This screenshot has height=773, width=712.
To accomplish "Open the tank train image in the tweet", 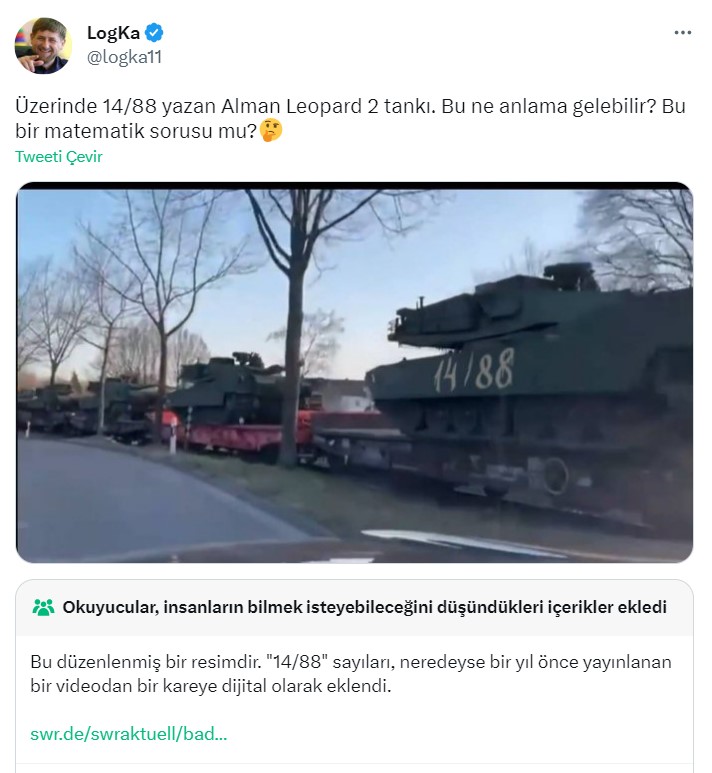I will pyautogui.click(x=355, y=373).
